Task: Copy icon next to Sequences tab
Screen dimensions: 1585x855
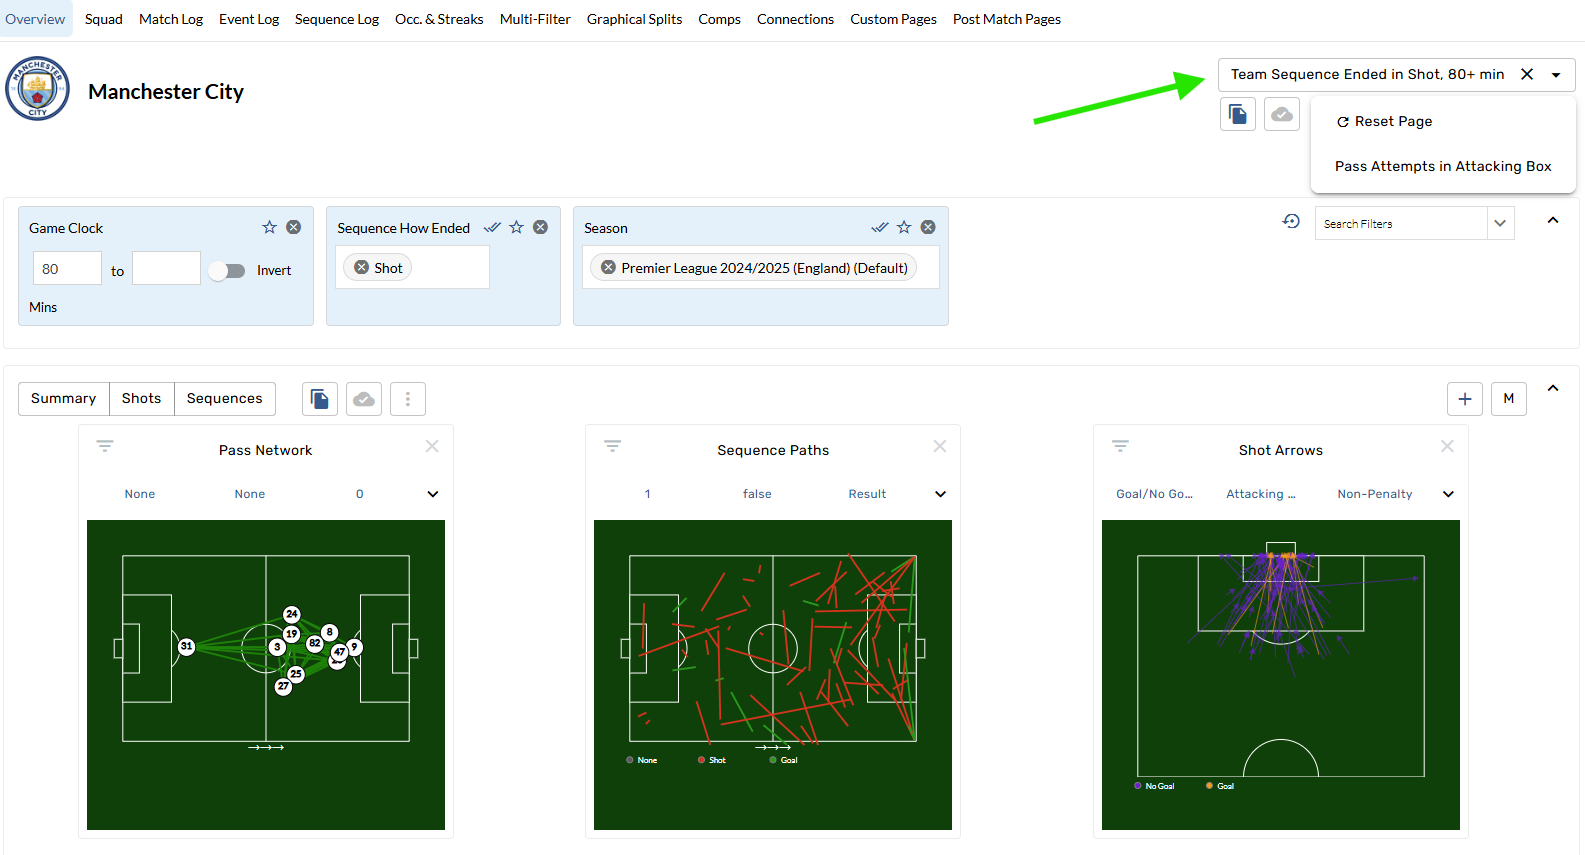Action: [320, 399]
